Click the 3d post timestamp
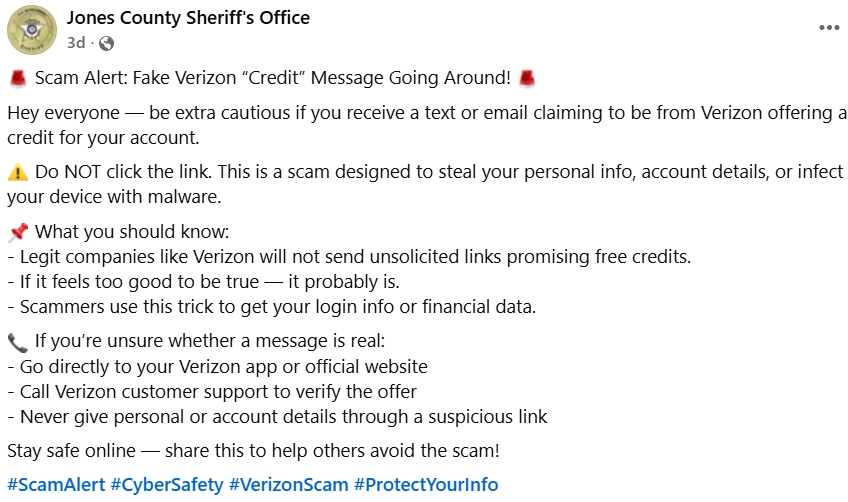The image size is (848, 502). click(76, 43)
